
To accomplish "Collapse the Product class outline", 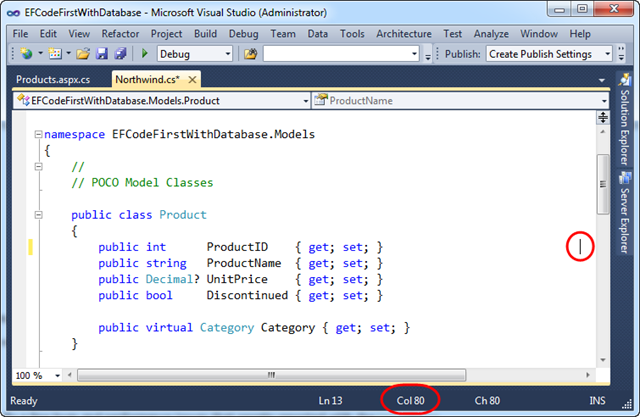I will (38, 215).
